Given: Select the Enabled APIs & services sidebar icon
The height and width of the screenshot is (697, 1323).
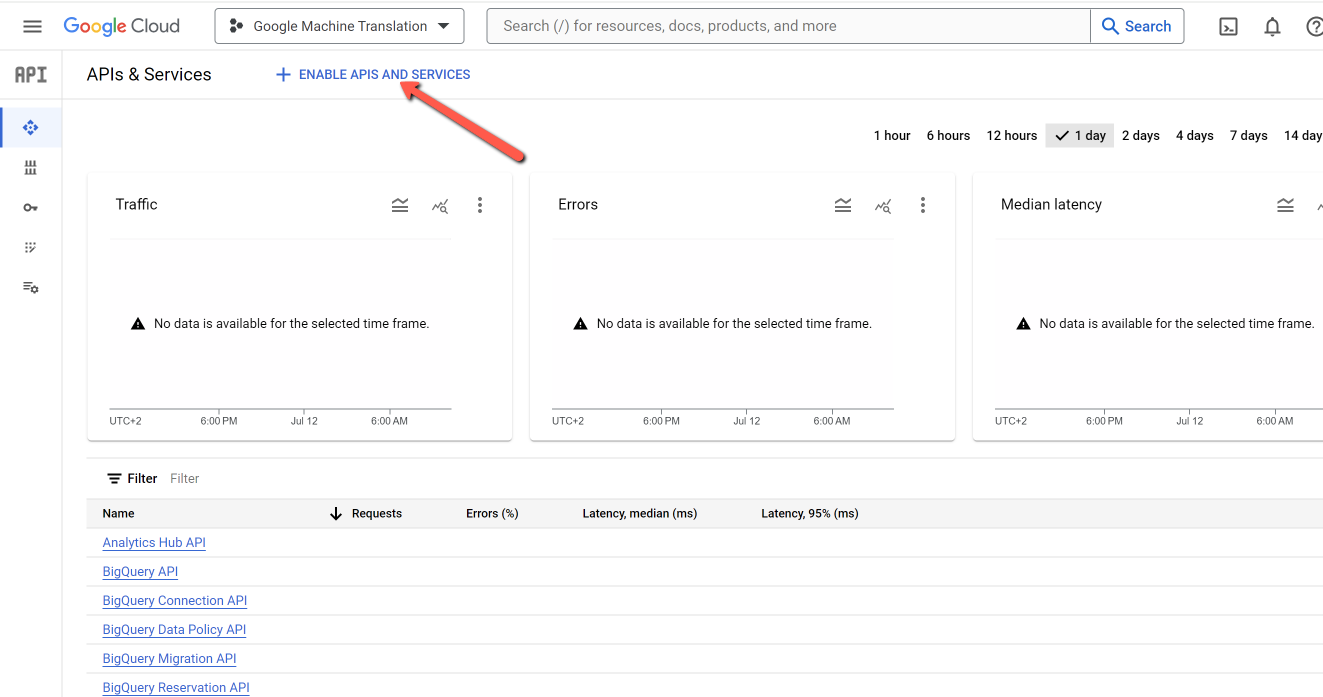Looking at the screenshot, I should pyautogui.click(x=30, y=127).
